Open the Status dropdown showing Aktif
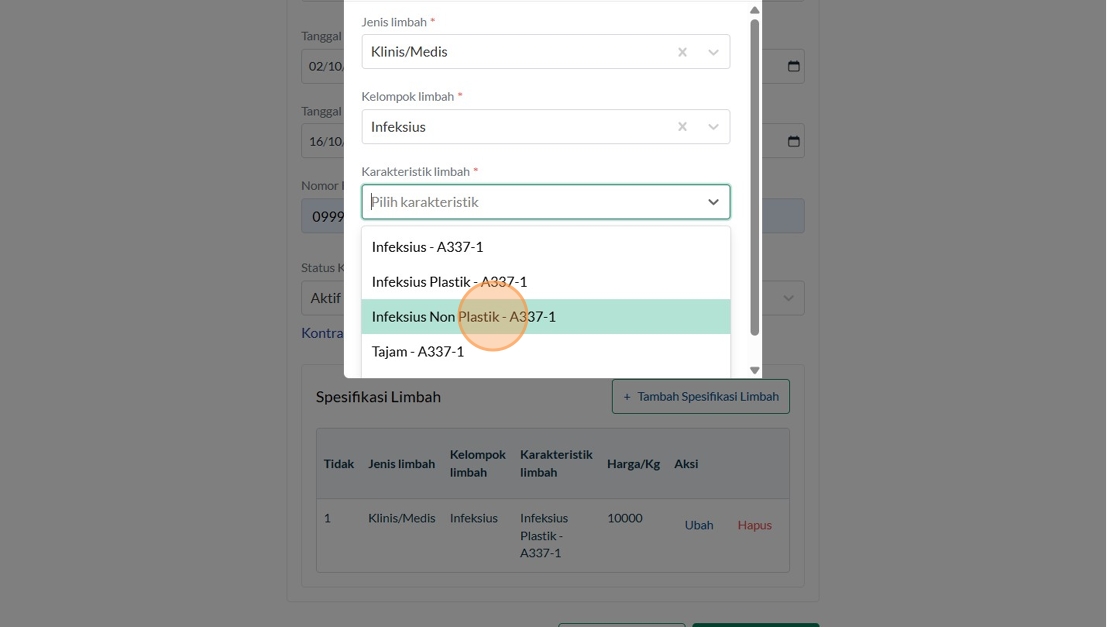 pos(788,298)
